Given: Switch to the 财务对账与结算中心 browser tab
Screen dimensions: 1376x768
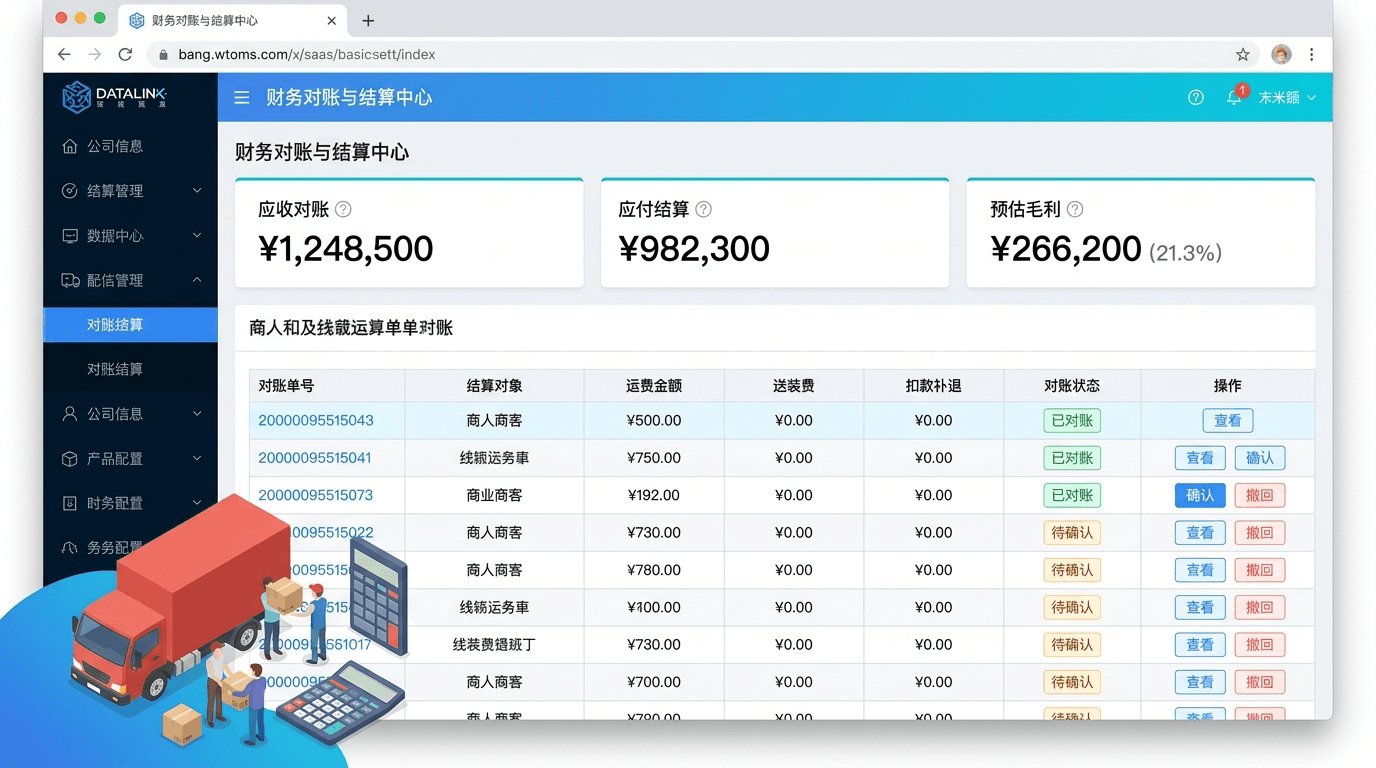Looking at the screenshot, I should tap(232, 20).
